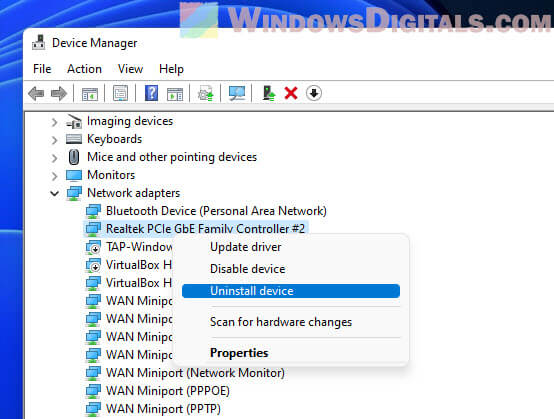Click the show/hide action pane icon

(175, 94)
